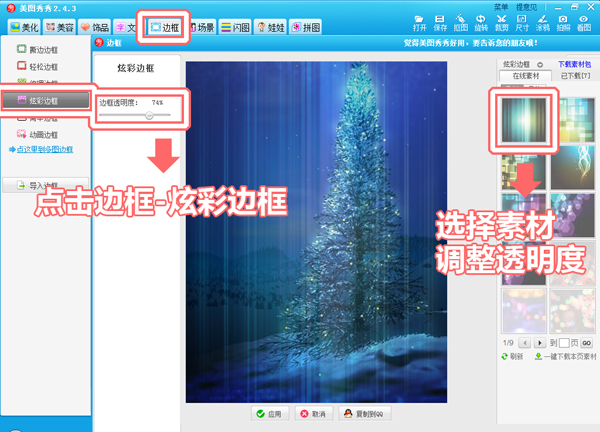Choose the pastel bokeh thumbnail at bottom left
Viewport: 600px width, 432px height.
(524, 310)
